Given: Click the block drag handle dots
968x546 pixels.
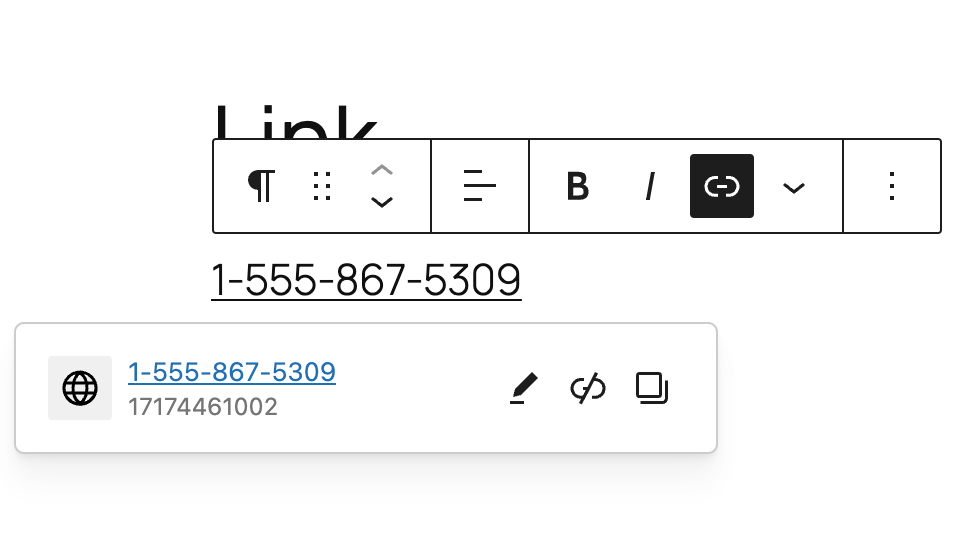Looking at the screenshot, I should (x=322, y=186).
